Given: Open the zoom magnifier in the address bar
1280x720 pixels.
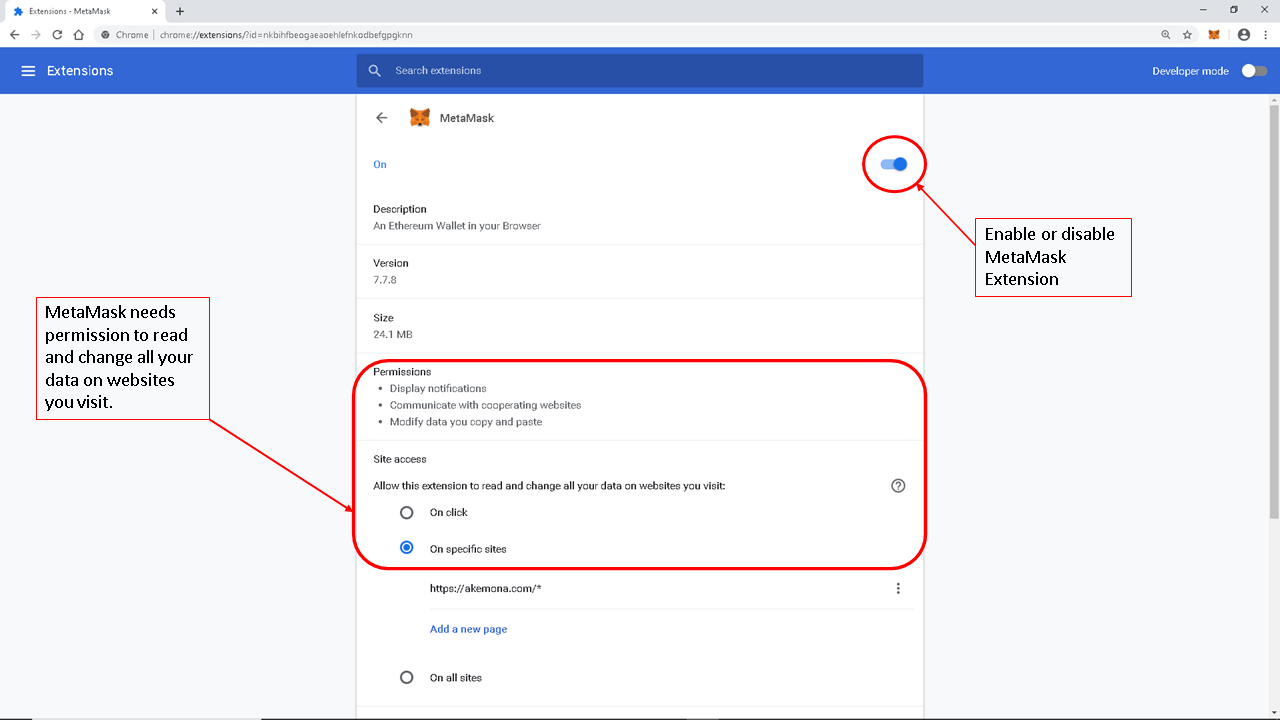Looking at the screenshot, I should pyautogui.click(x=1166, y=34).
